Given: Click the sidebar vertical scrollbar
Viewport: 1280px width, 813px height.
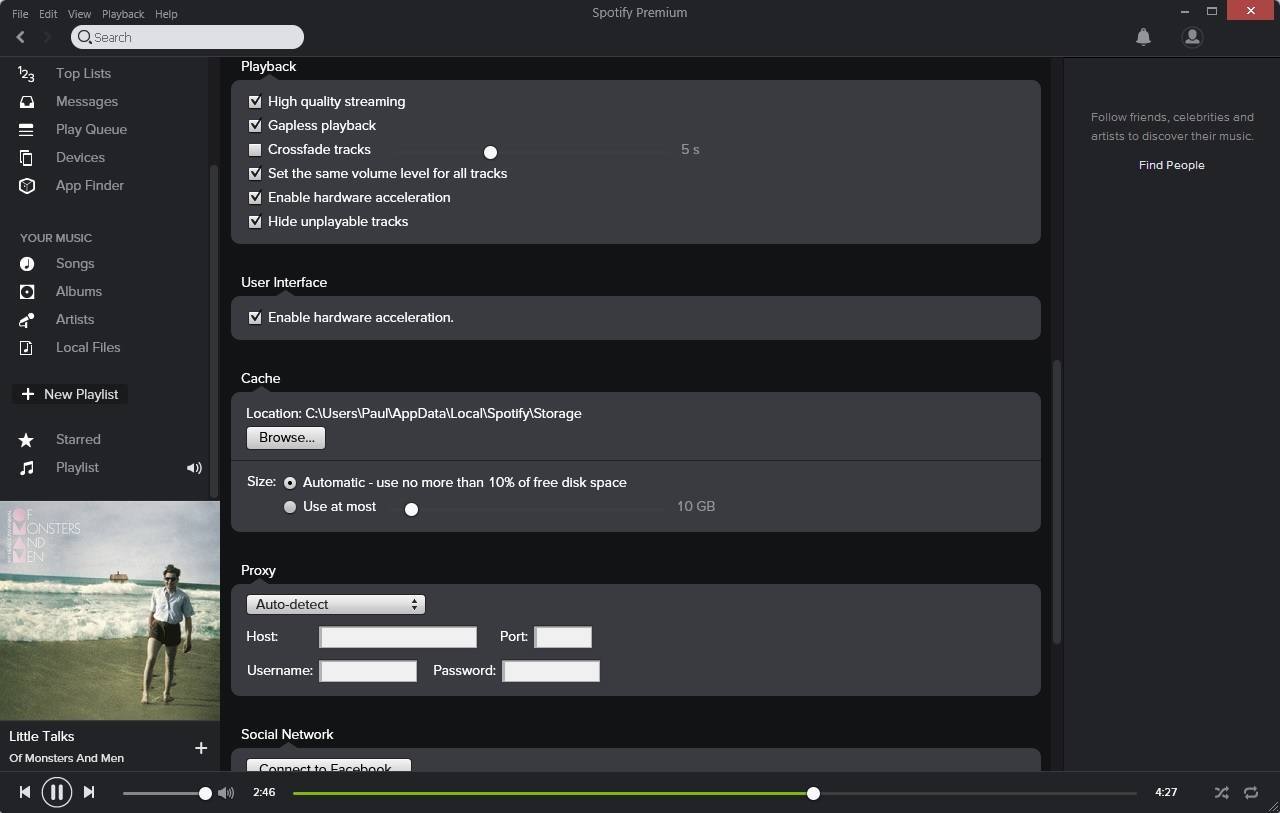Looking at the screenshot, I should [x=213, y=330].
